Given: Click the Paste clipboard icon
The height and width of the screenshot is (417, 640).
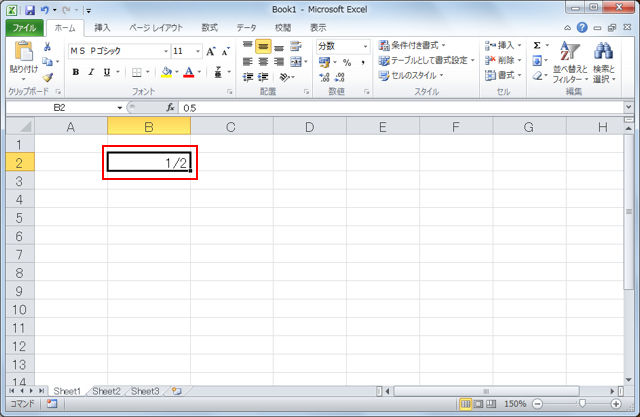Looking at the screenshot, I should click(24, 51).
